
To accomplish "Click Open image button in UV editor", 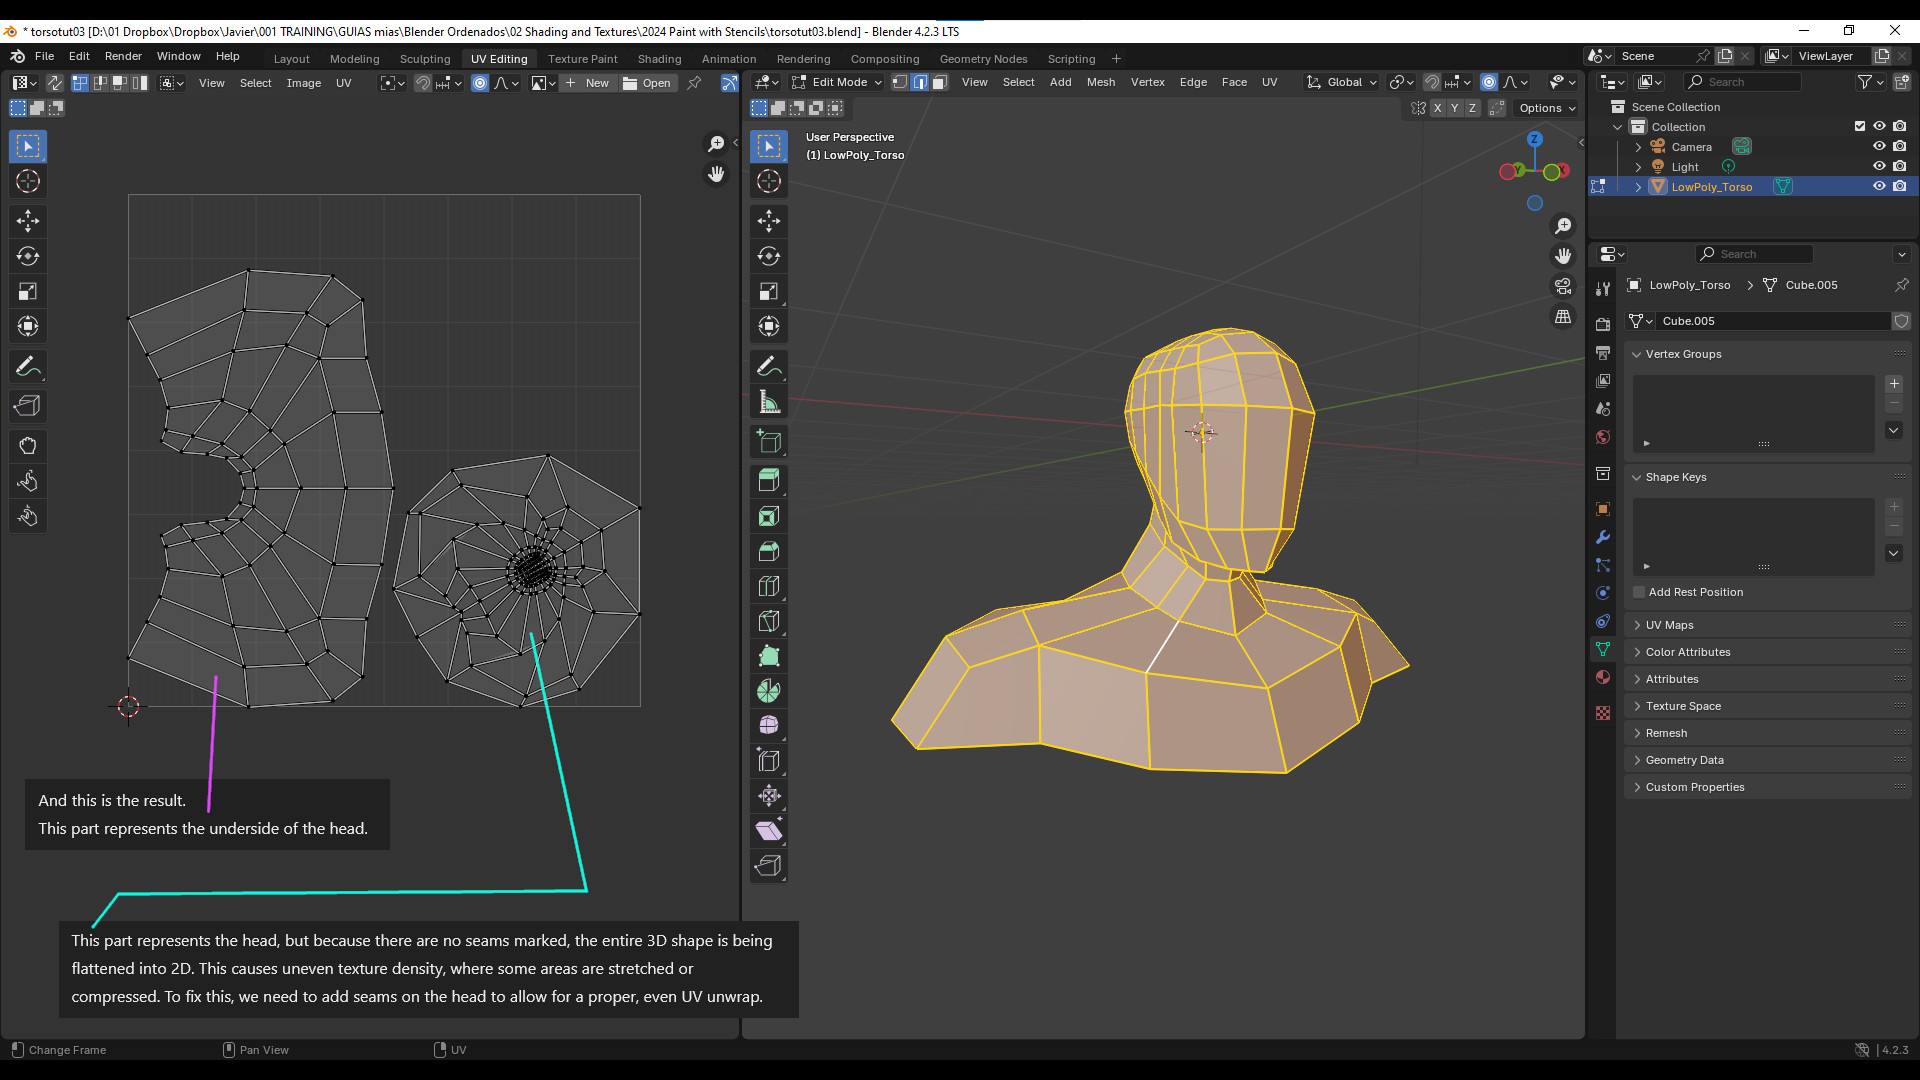I will coord(648,83).
